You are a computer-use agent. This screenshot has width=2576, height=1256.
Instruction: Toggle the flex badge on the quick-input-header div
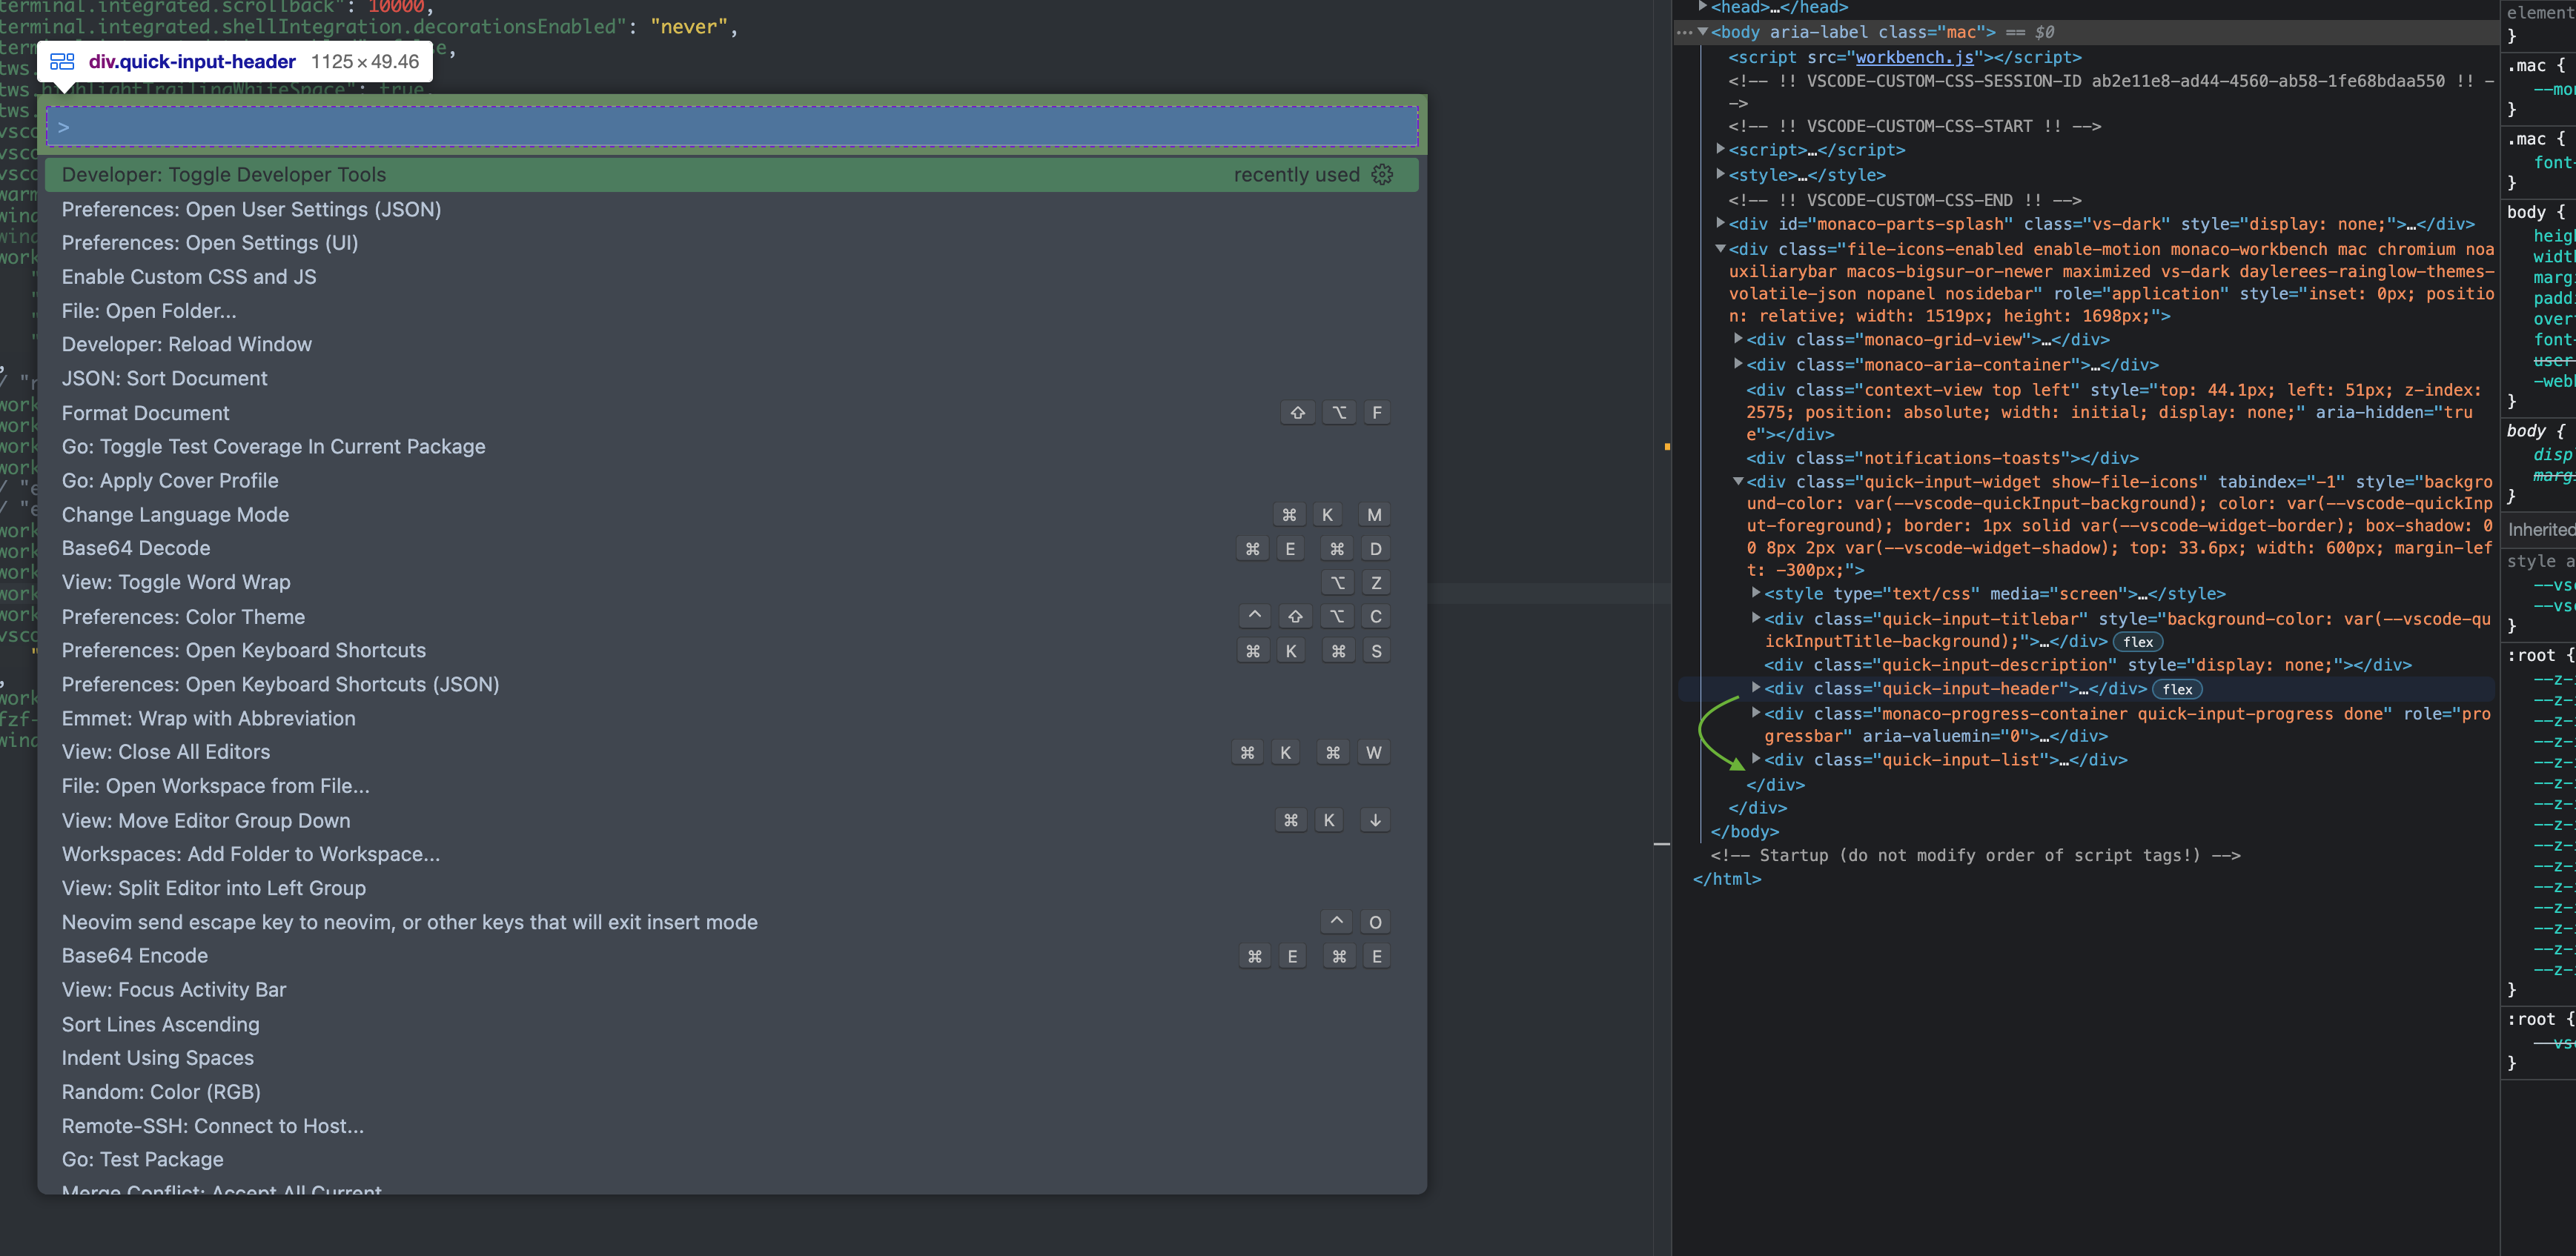click(x=2177, y=689)
